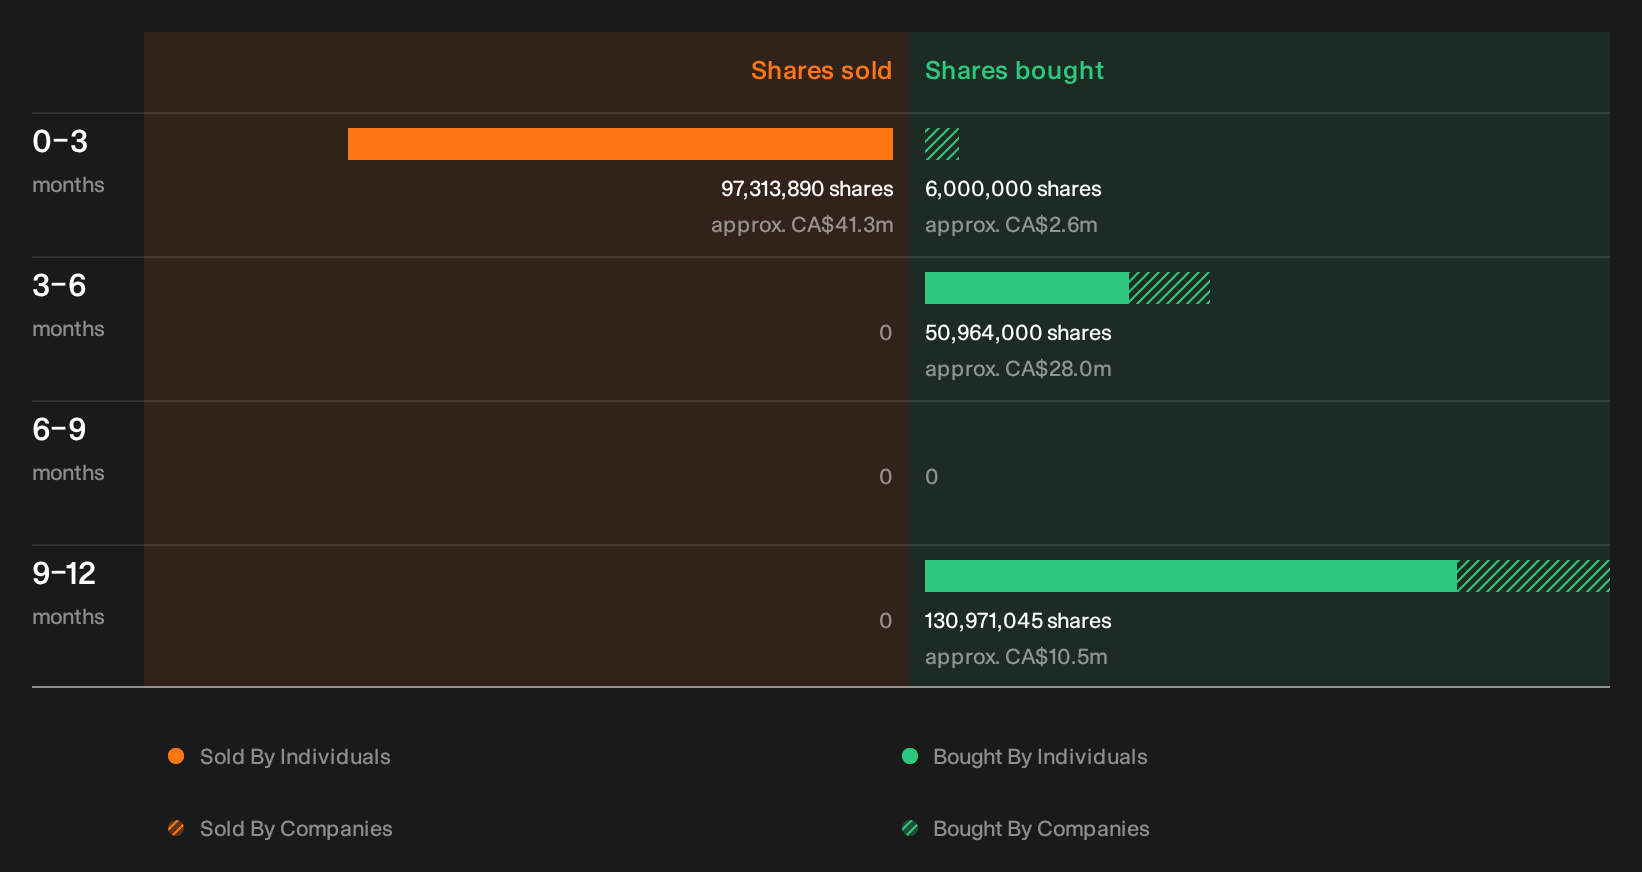Viewport: 1642px width, 872px height.
Task: Click the 3-6 months row label
Action: click(68, 305)
